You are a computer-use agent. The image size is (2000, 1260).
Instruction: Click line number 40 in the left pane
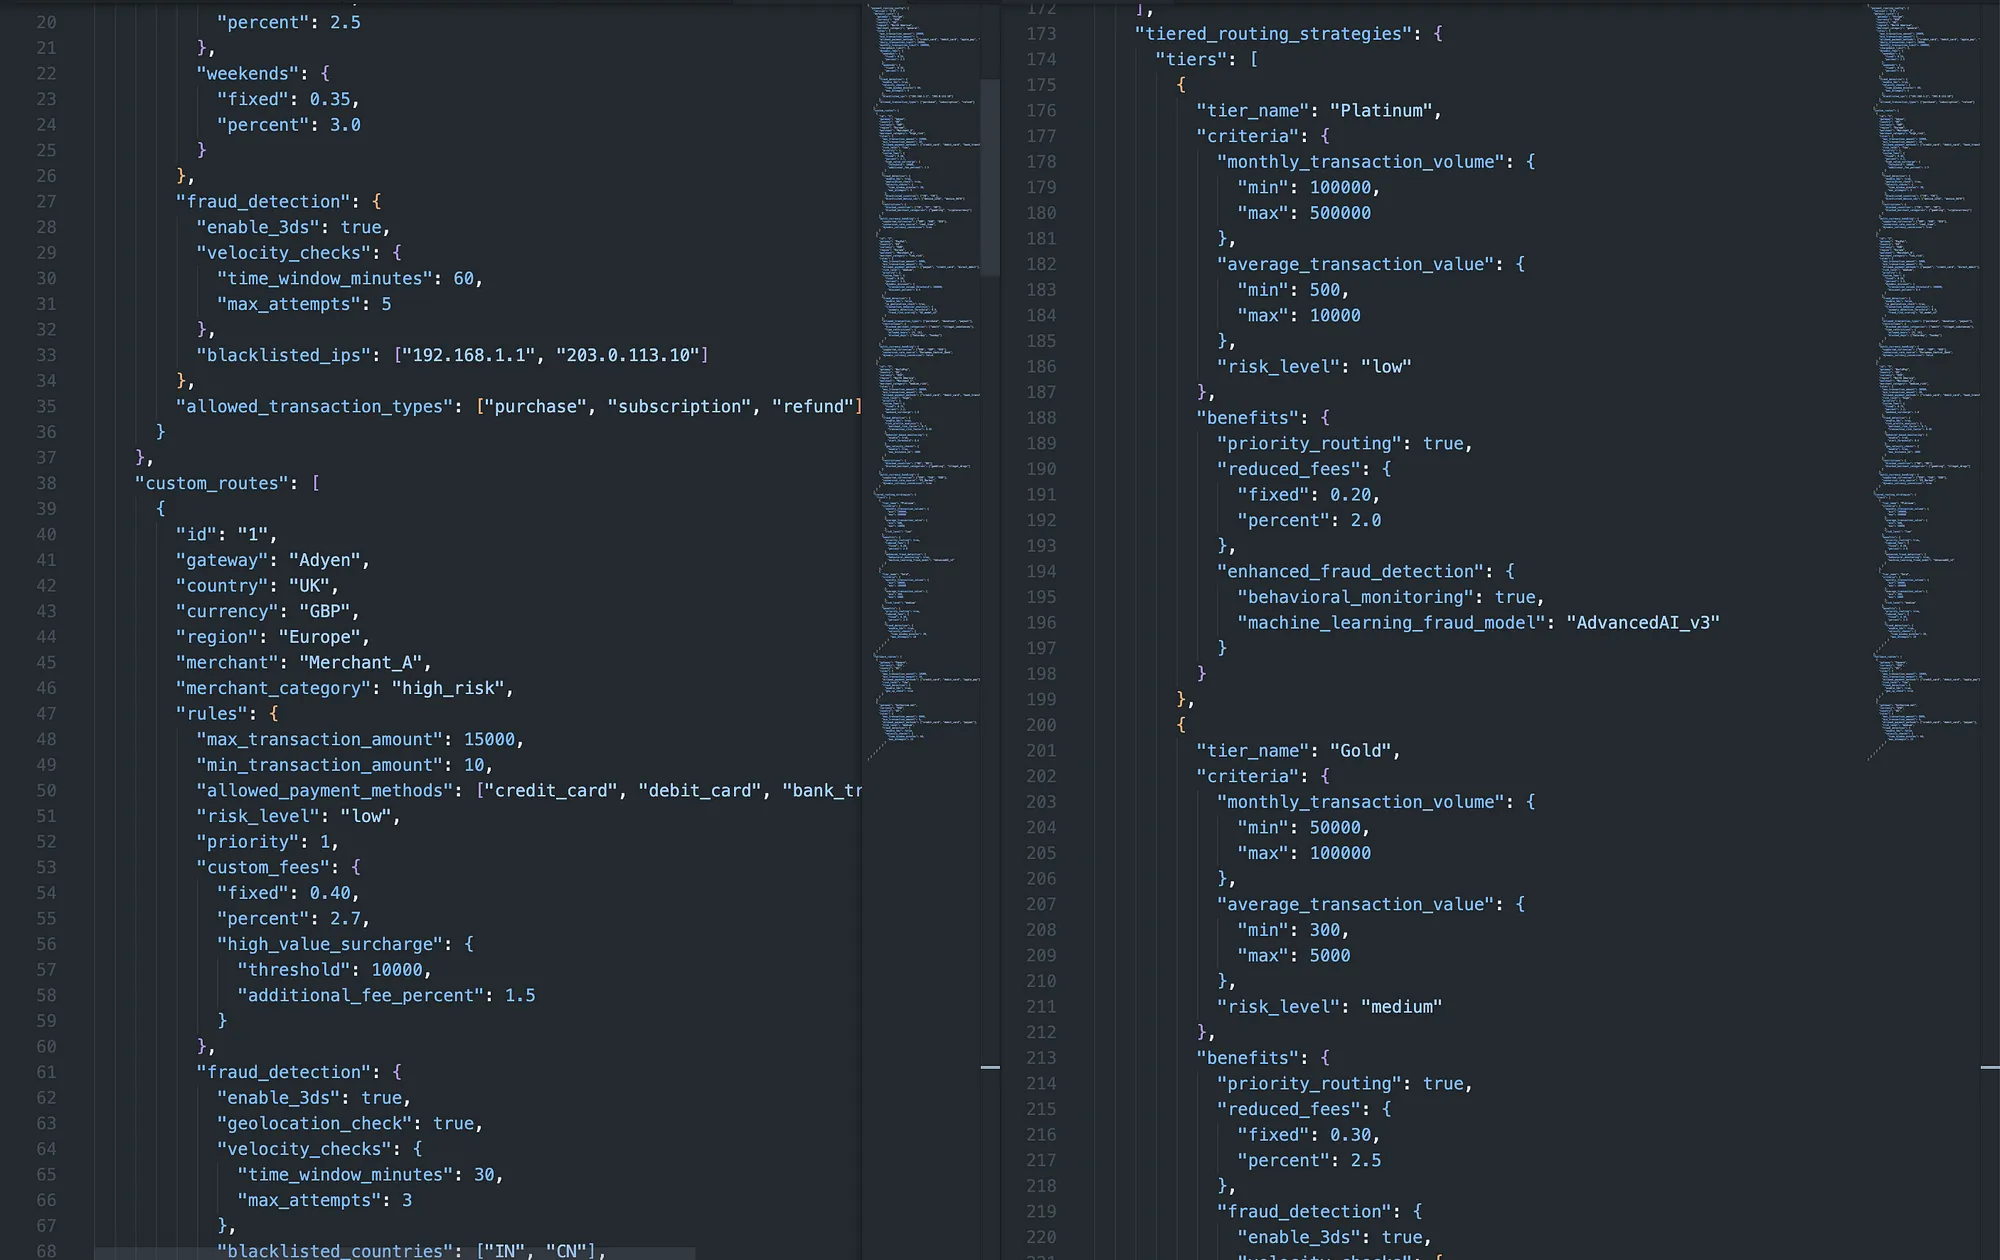46,534
